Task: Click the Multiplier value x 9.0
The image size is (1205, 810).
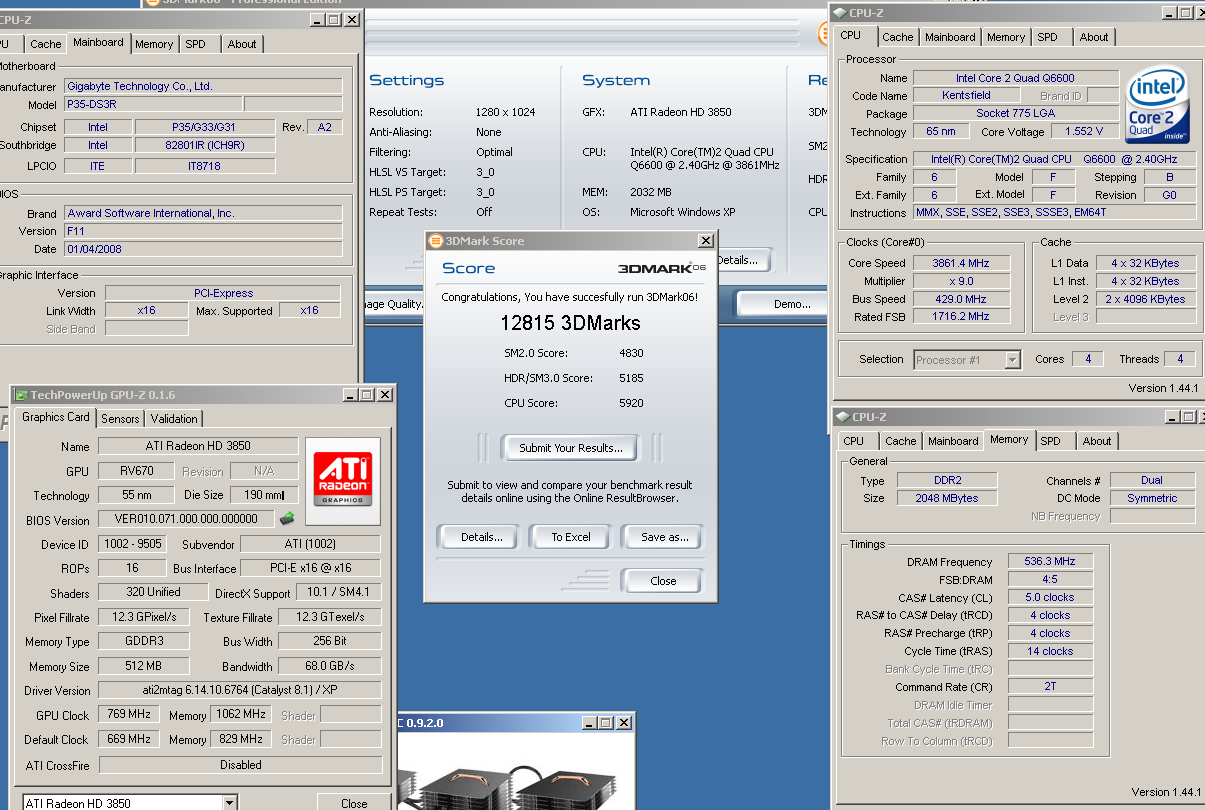Action: tap(961, 281)
